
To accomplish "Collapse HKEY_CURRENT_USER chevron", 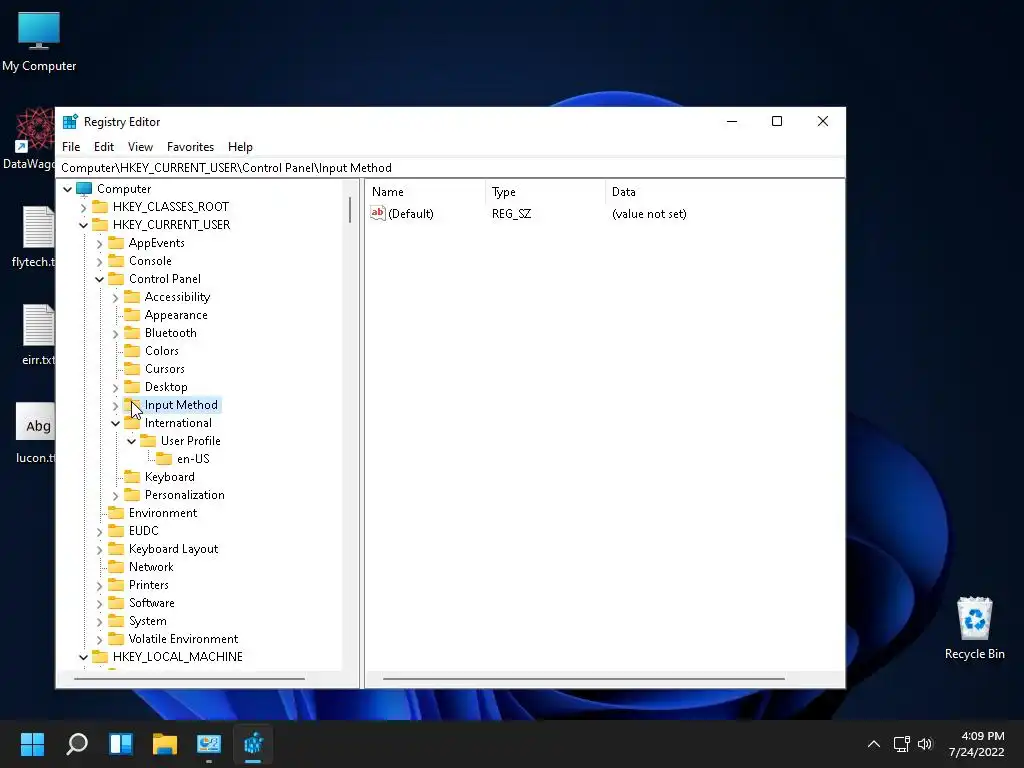I will [84, 225].
